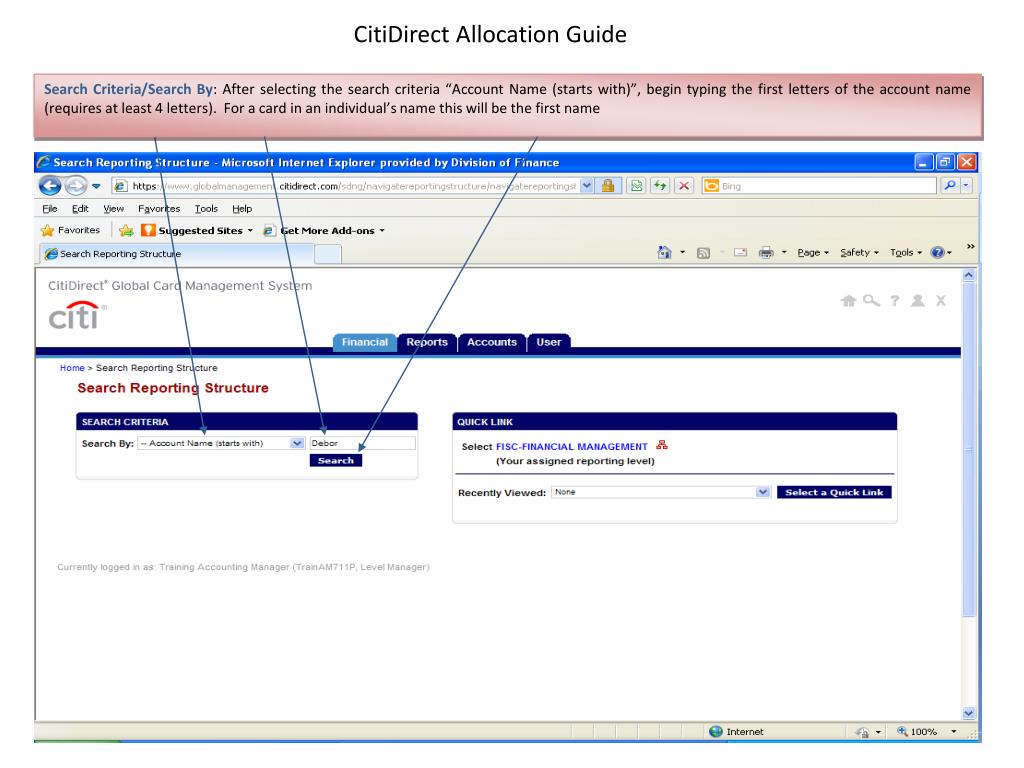
Task: Click the vertical scrollbar up arrow
Action: coord(968,276)
